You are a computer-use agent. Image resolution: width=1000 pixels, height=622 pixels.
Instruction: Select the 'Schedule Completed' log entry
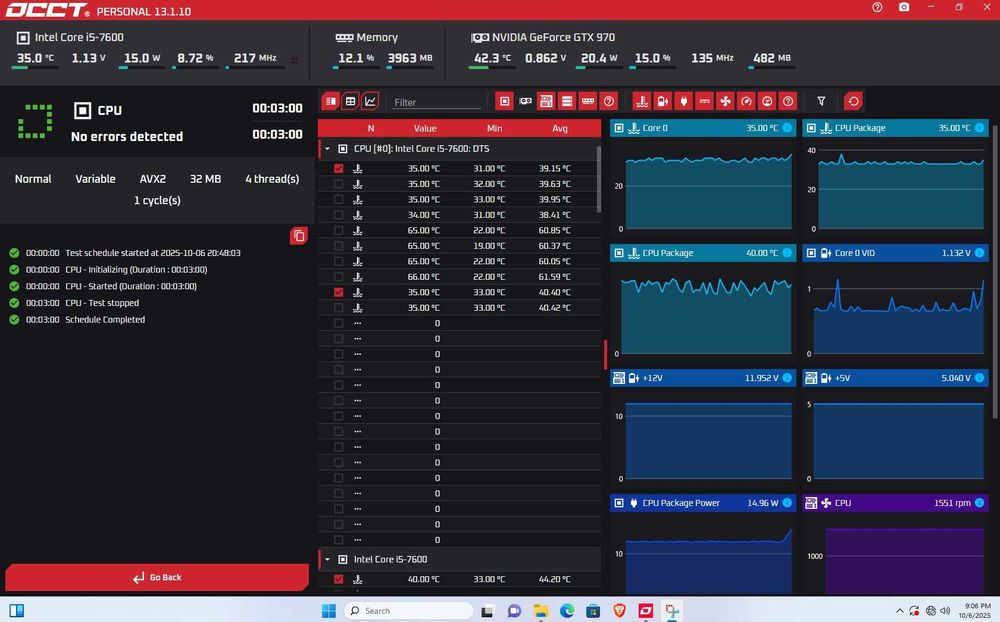(x=105, y=320)
